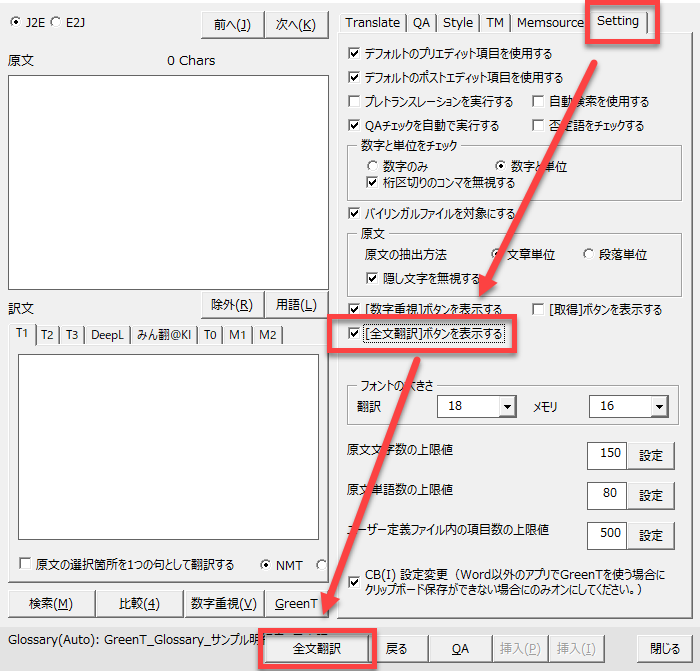Screen dimensions: 700x671
Task: Click the 全文翻訳 button
Action: point(316,649)
